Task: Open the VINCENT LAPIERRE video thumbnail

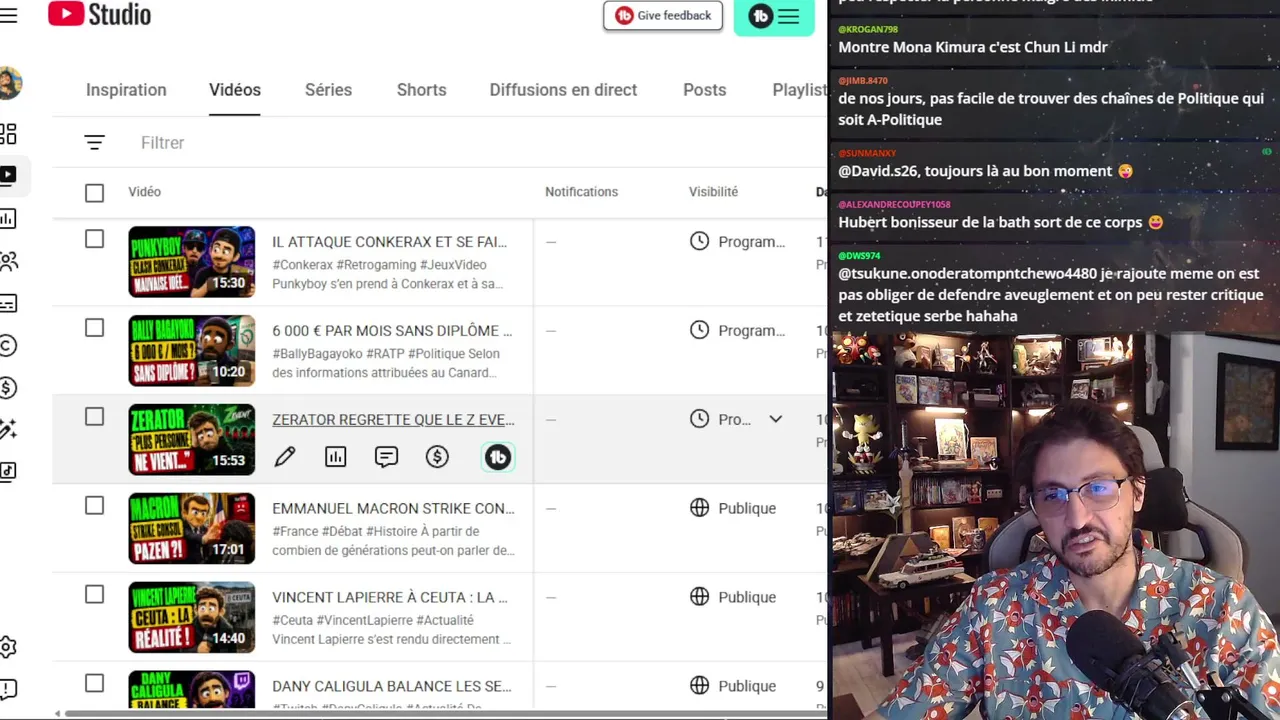Action: click(191, 618)
